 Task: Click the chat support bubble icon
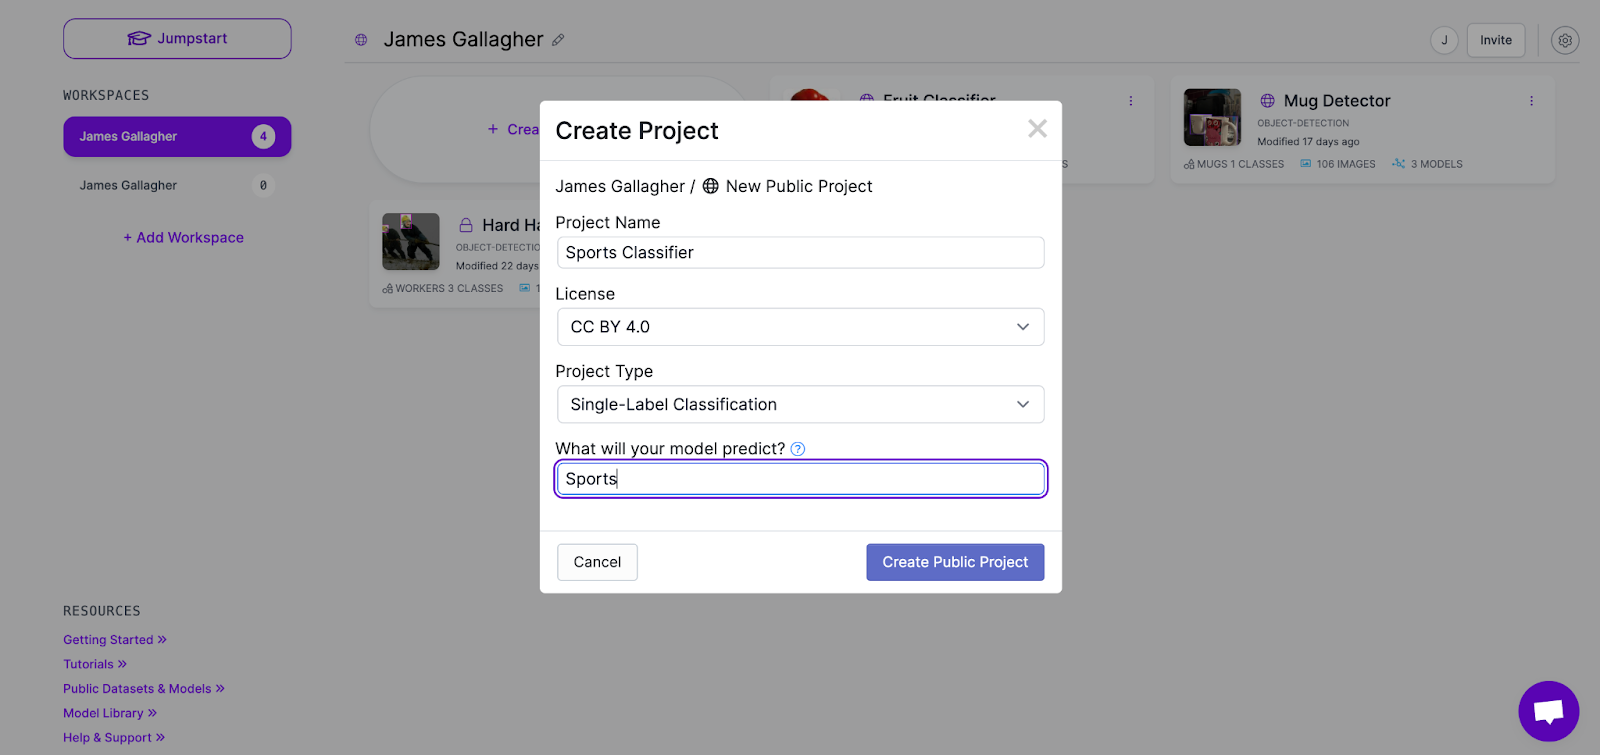pos(1548,711)
